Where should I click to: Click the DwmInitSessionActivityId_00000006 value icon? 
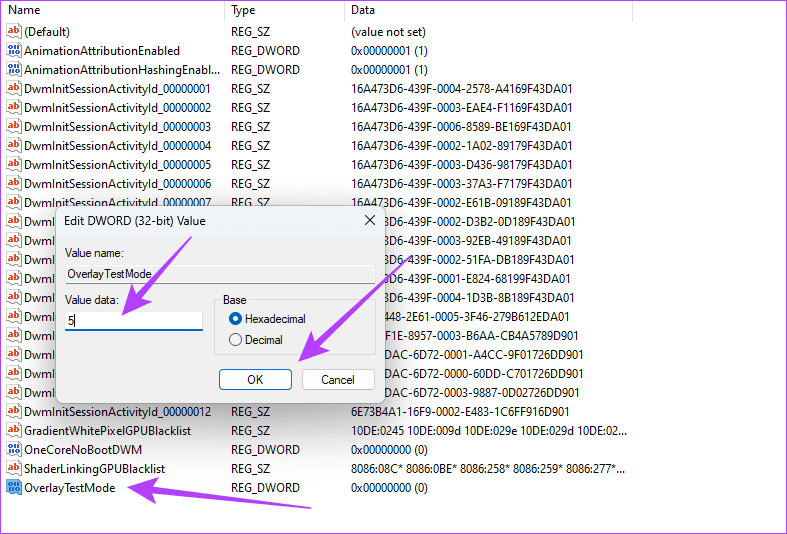[x=14, y=183]
